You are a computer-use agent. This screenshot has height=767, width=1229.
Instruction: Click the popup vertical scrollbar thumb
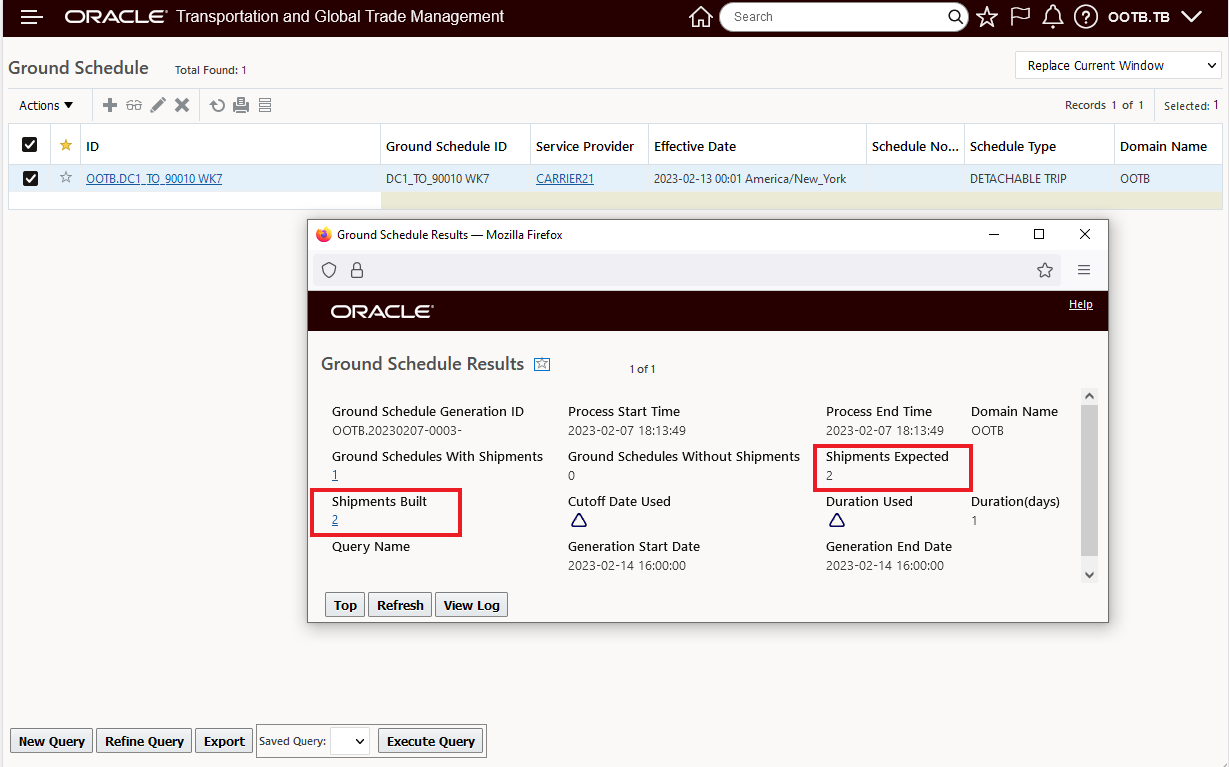click(x=1090, y=480)
